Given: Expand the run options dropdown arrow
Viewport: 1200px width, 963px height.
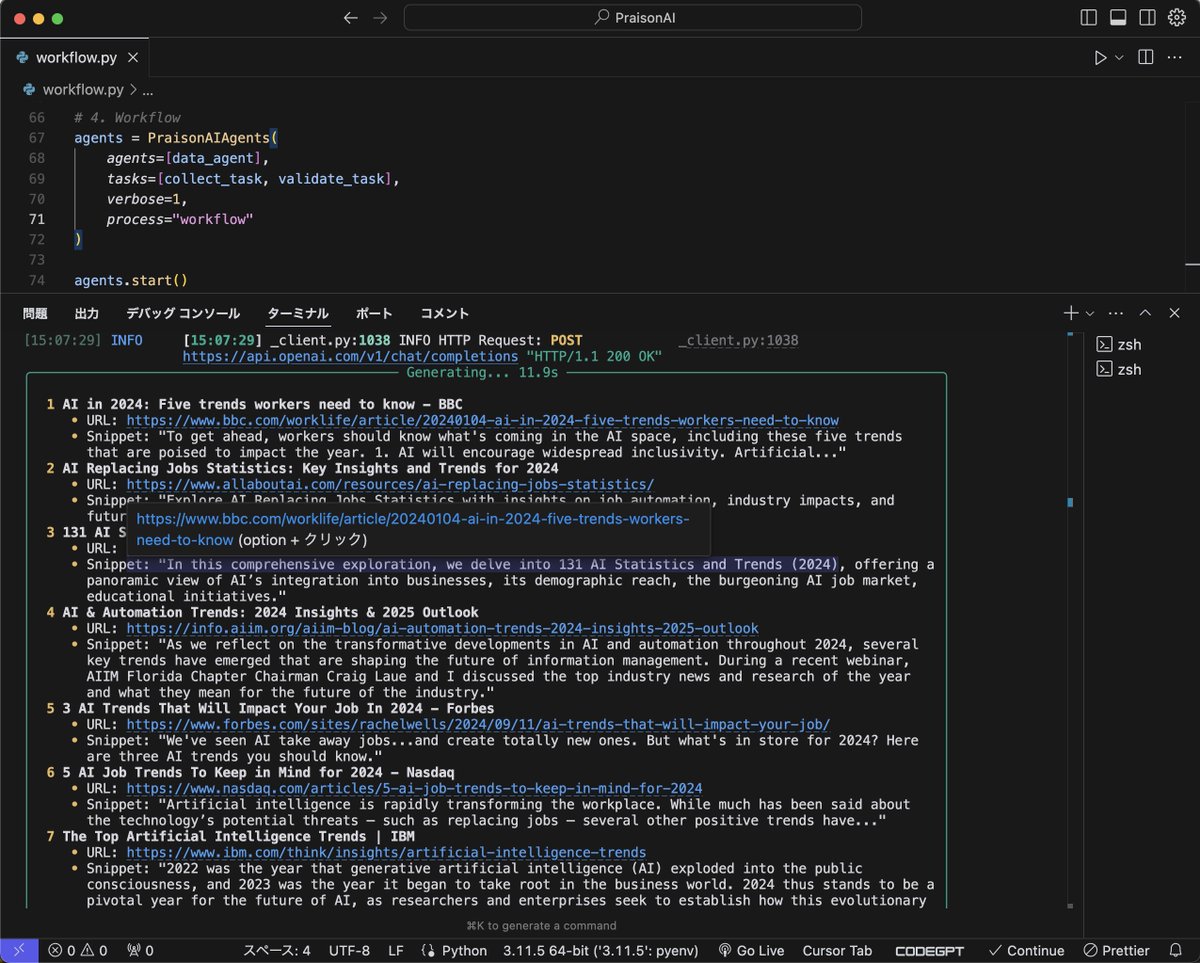Looking at the screenshot, I should (x=1119, y=58).
